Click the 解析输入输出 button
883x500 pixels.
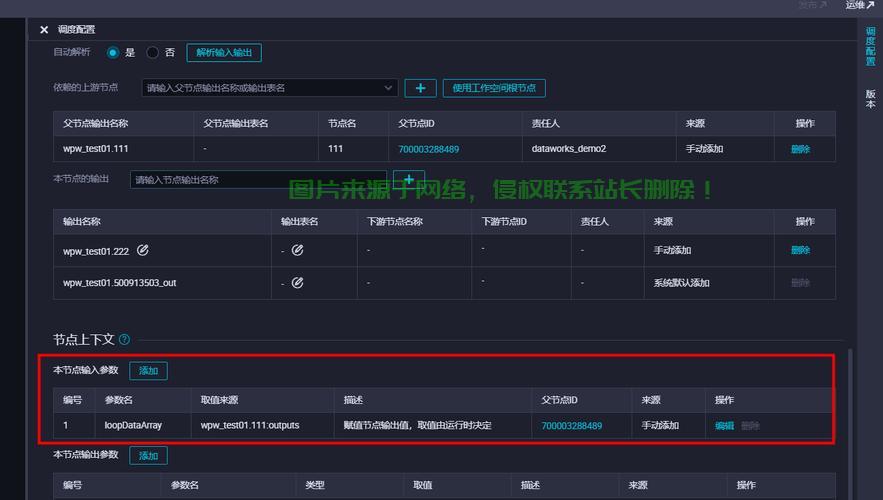pos(224,53)
